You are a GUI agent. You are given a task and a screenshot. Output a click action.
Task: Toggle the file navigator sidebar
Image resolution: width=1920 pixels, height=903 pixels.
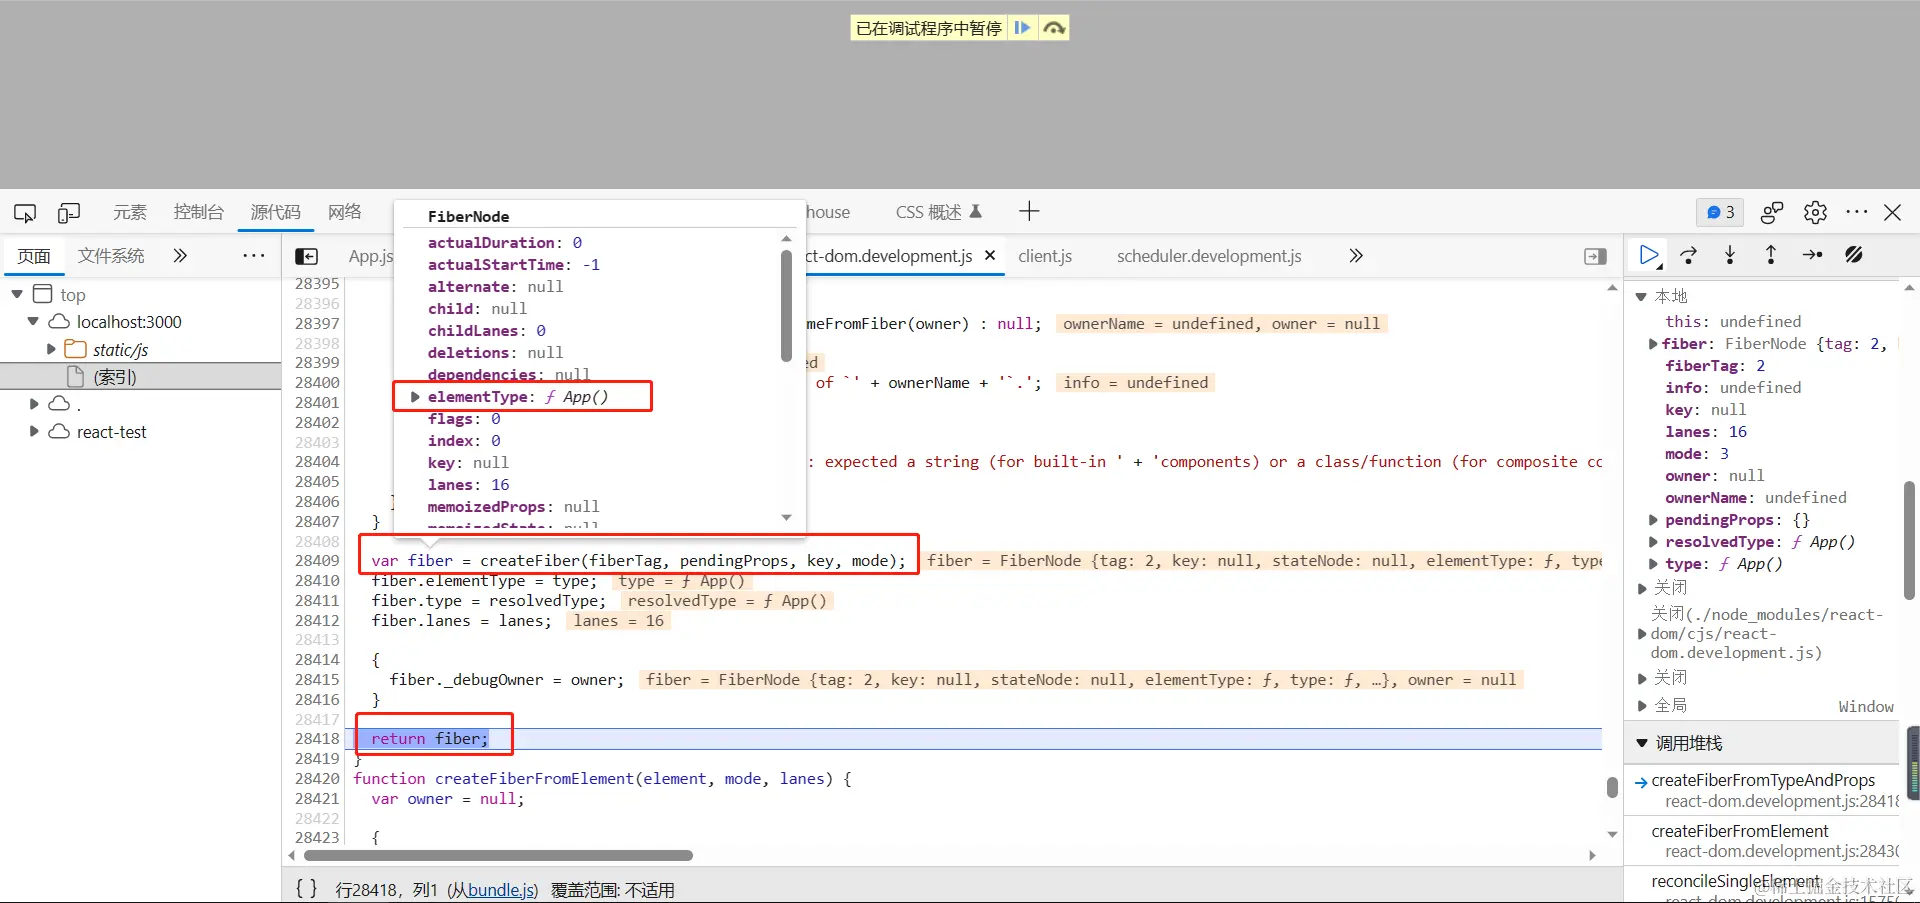click(307, 257)
